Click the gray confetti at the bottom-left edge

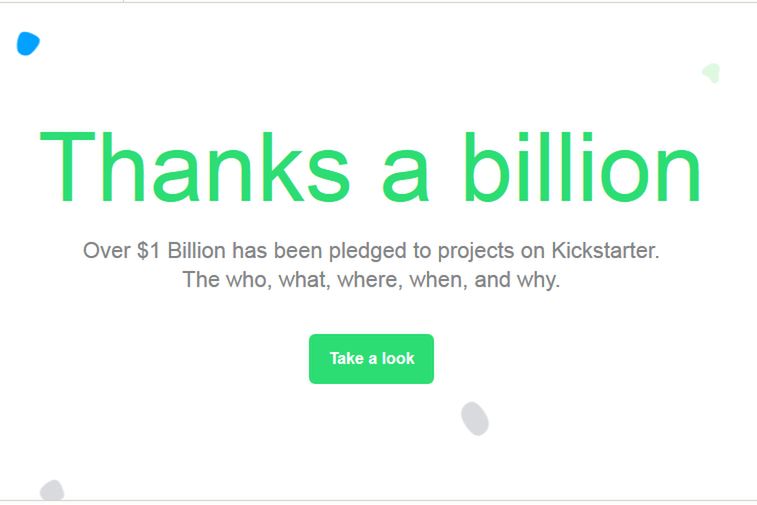(51, 491)
